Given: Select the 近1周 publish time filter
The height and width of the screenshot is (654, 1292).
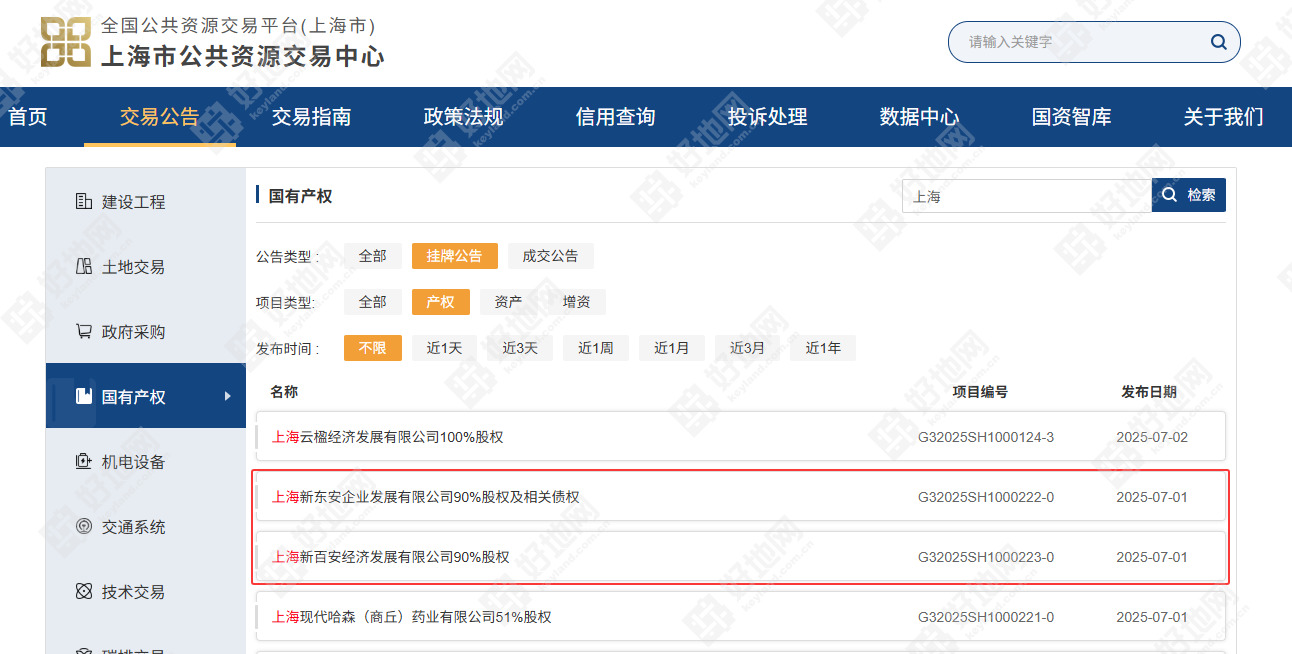Looking at the screenshot, I should [x=596, y=348].
